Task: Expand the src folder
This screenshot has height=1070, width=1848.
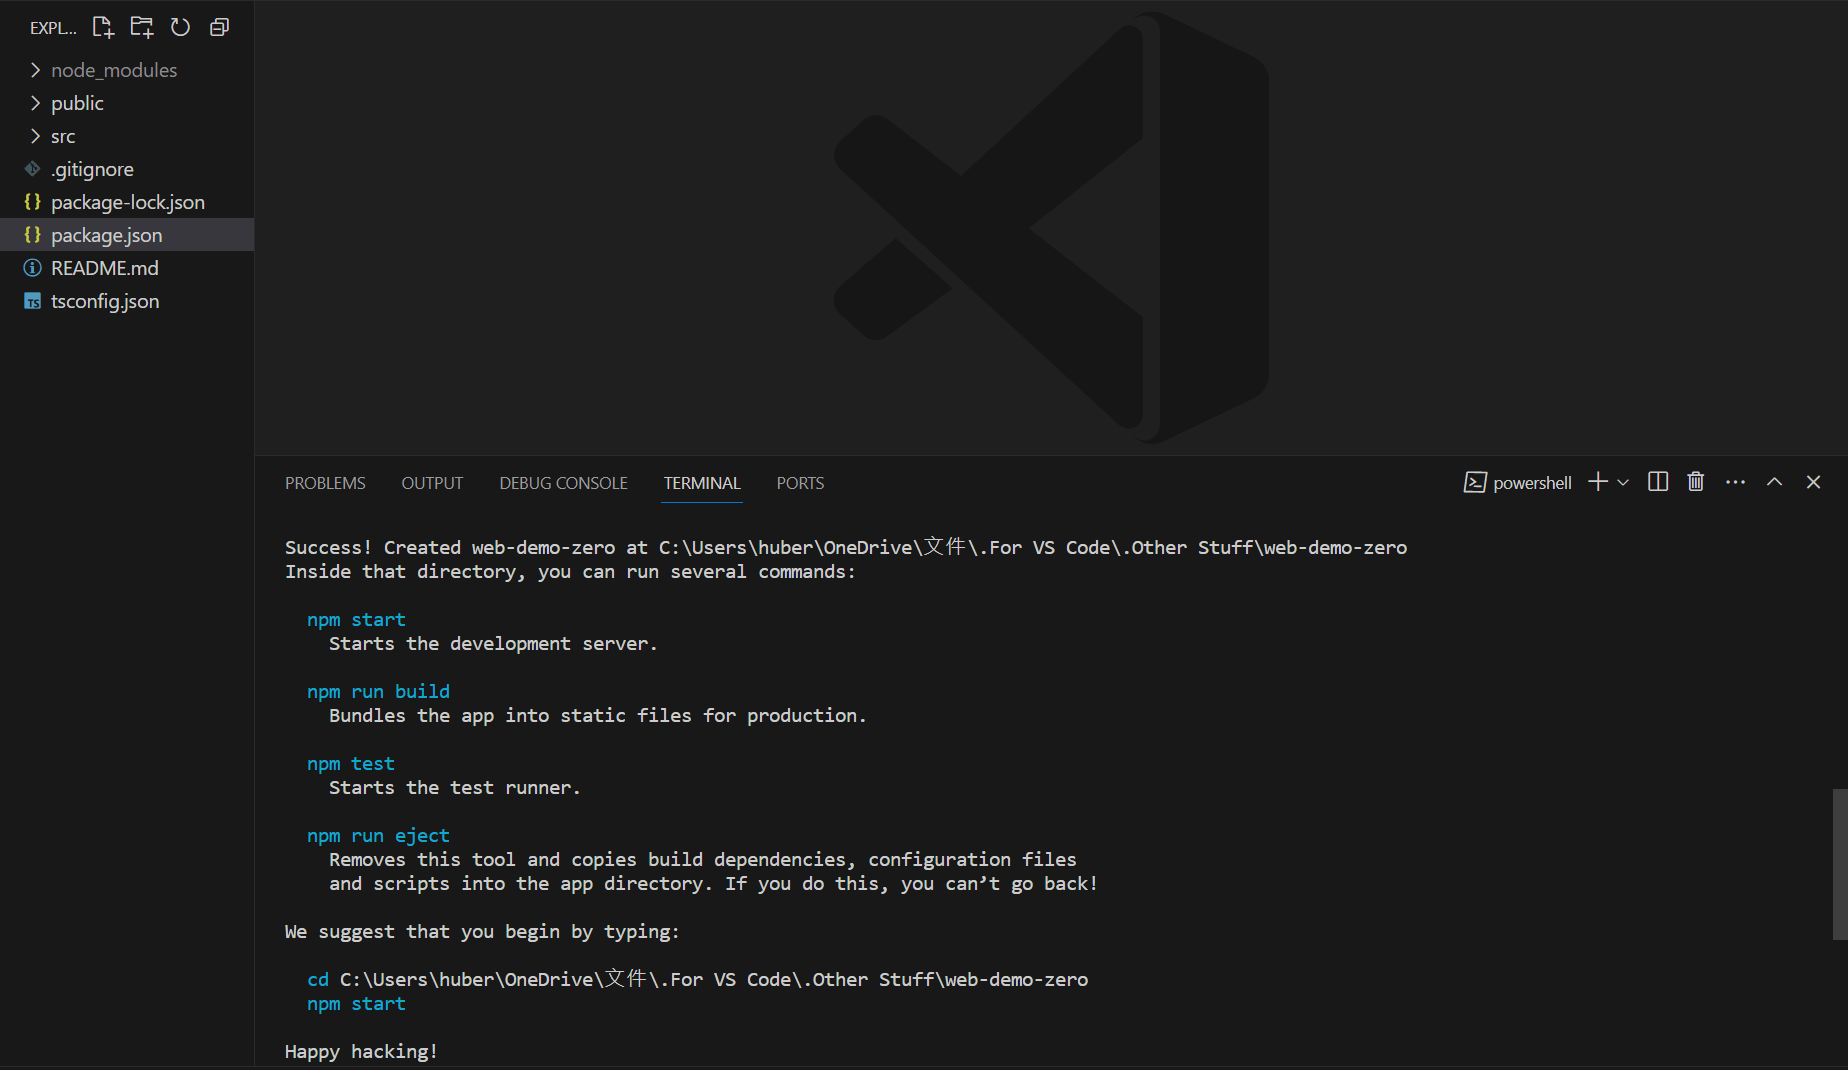Action: [x=127, y=136]
